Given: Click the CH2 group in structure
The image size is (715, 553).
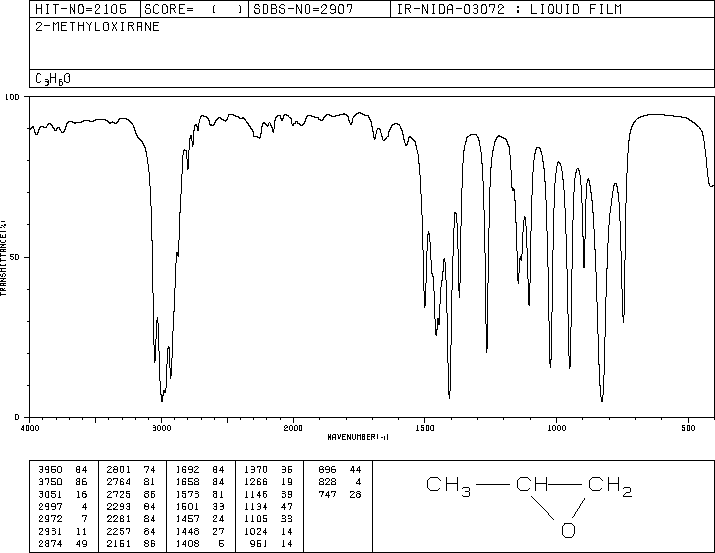Looking at the screenshot, I should coord(610,485).
